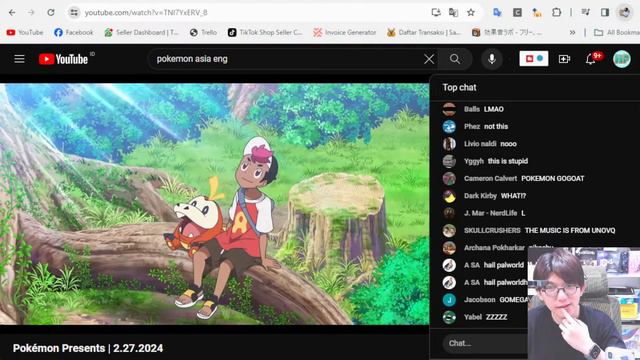Screen dimensions: 640x360
Task: Open the All Bookmarks folder
Action: [x=617, y=32]
